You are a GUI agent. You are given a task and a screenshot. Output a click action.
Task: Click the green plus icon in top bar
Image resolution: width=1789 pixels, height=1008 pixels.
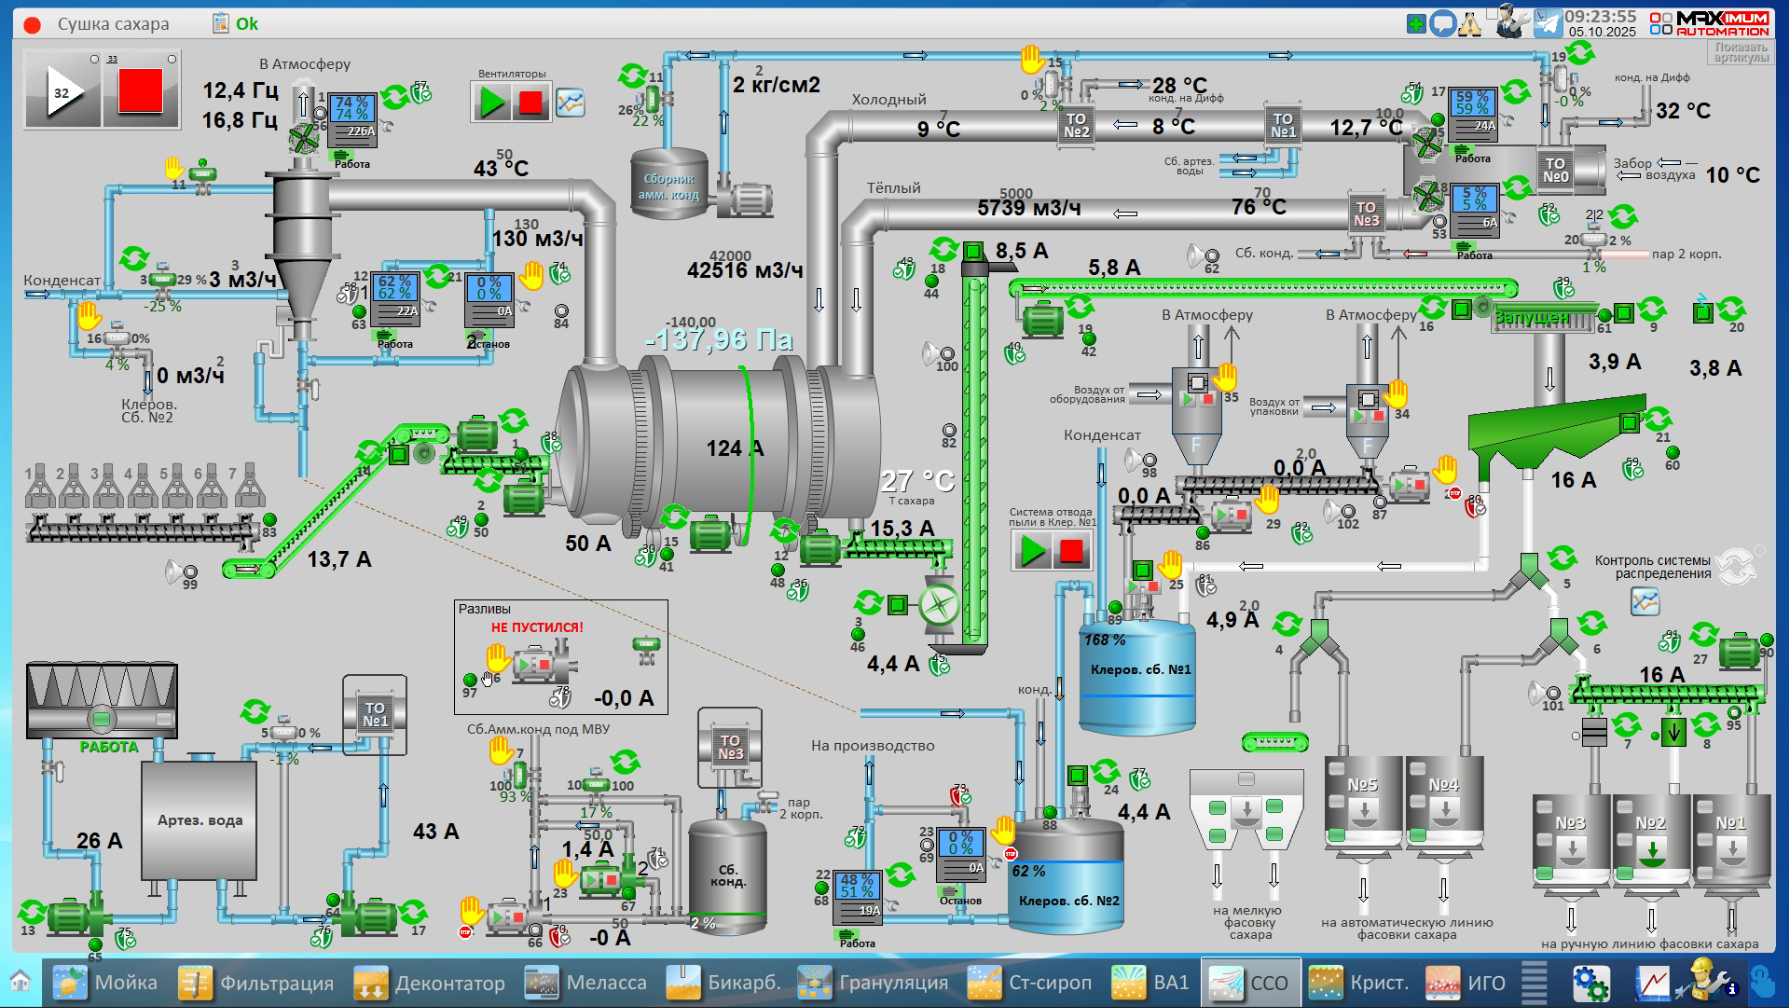1416,23
